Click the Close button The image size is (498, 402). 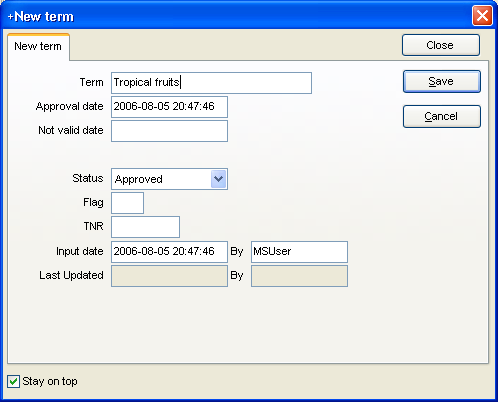tap(441, 45)
